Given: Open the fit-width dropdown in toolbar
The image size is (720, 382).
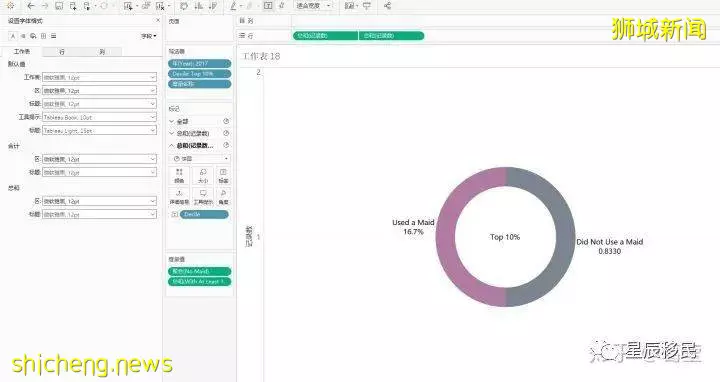Looking at the screenshot, I should [x=313, y=6].
